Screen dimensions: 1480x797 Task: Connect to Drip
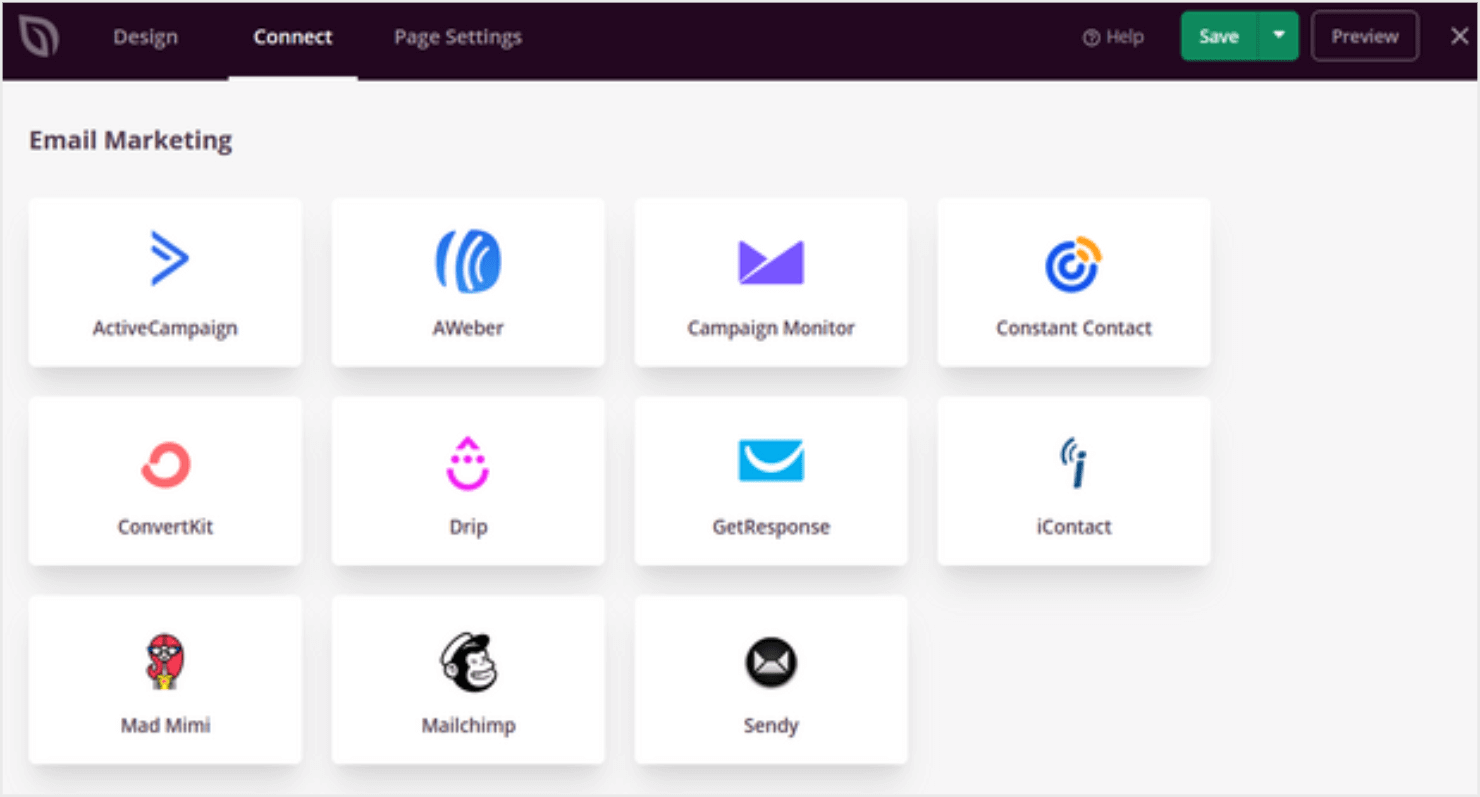[x=468, y=480]
